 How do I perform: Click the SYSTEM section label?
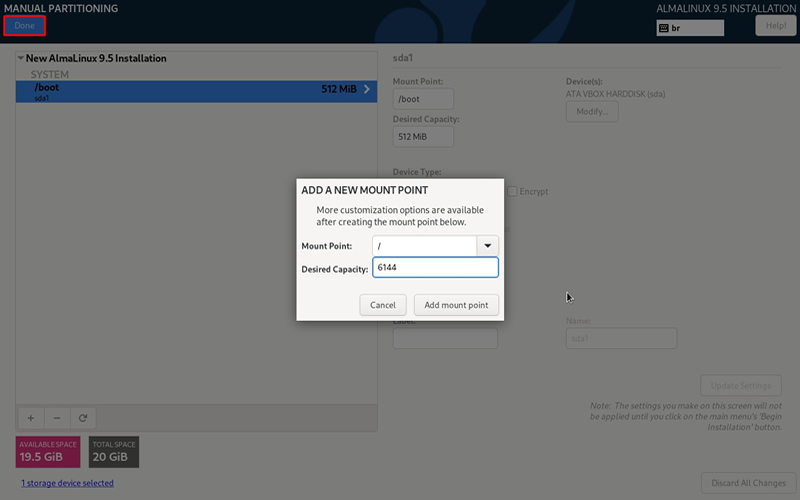49,74
